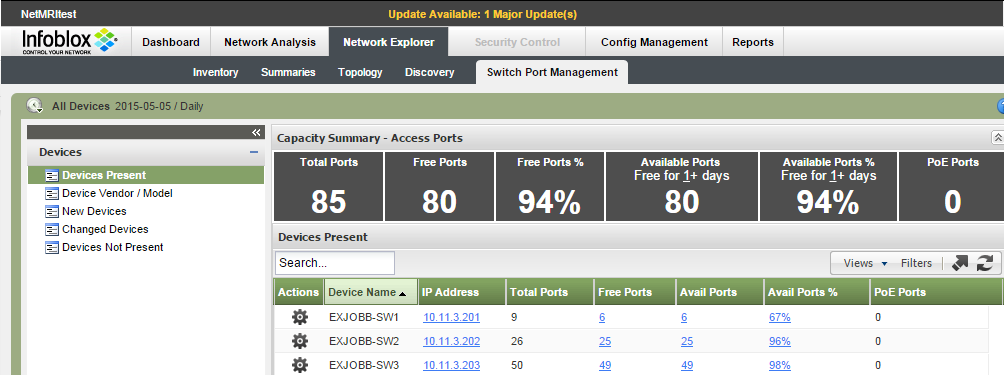Open IP address 10.11.3.203 link
The image size is (1004, 375).
click(451, 366)
